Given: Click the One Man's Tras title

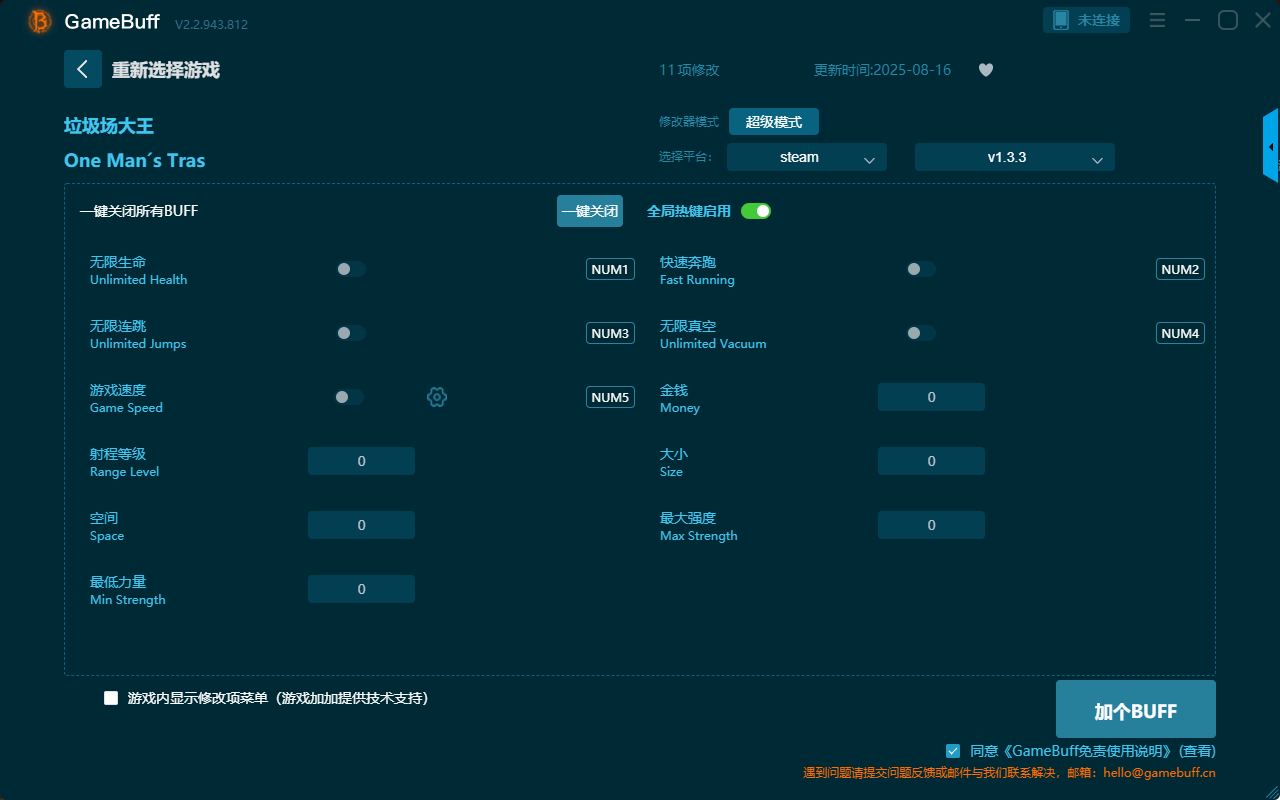Looking at the screenshot, I should 135,160.
